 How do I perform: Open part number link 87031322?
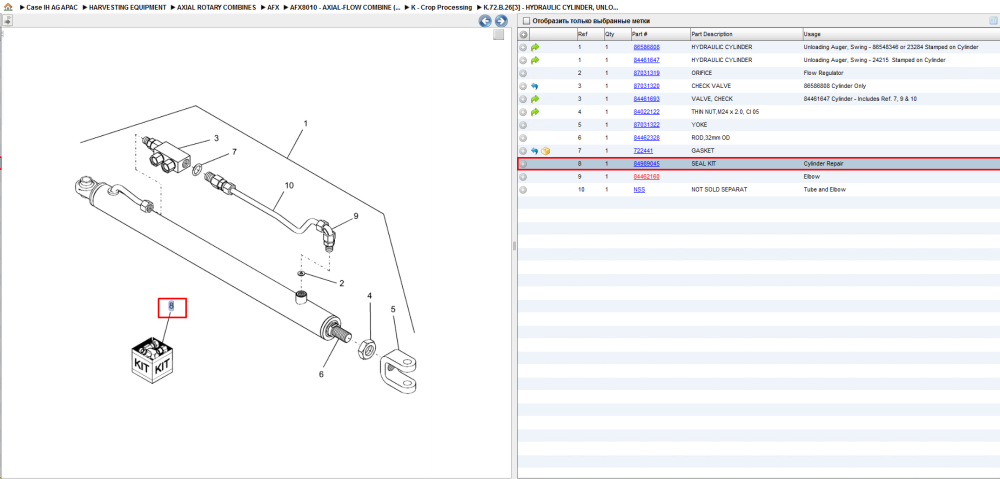[x=646, y=125]
